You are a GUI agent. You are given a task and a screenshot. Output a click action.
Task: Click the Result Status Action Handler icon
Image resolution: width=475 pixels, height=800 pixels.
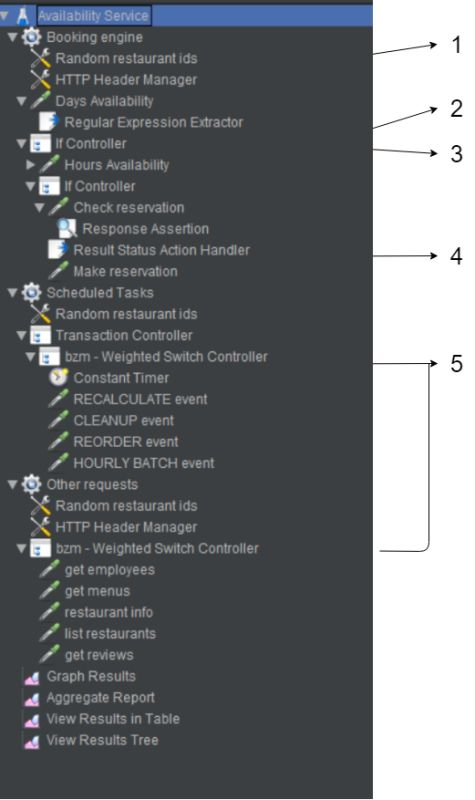tap(59, 251)
